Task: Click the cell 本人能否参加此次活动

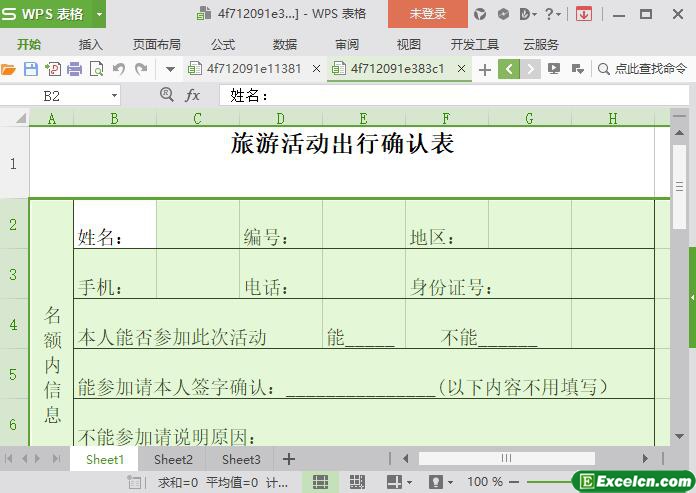Action: 198,324
